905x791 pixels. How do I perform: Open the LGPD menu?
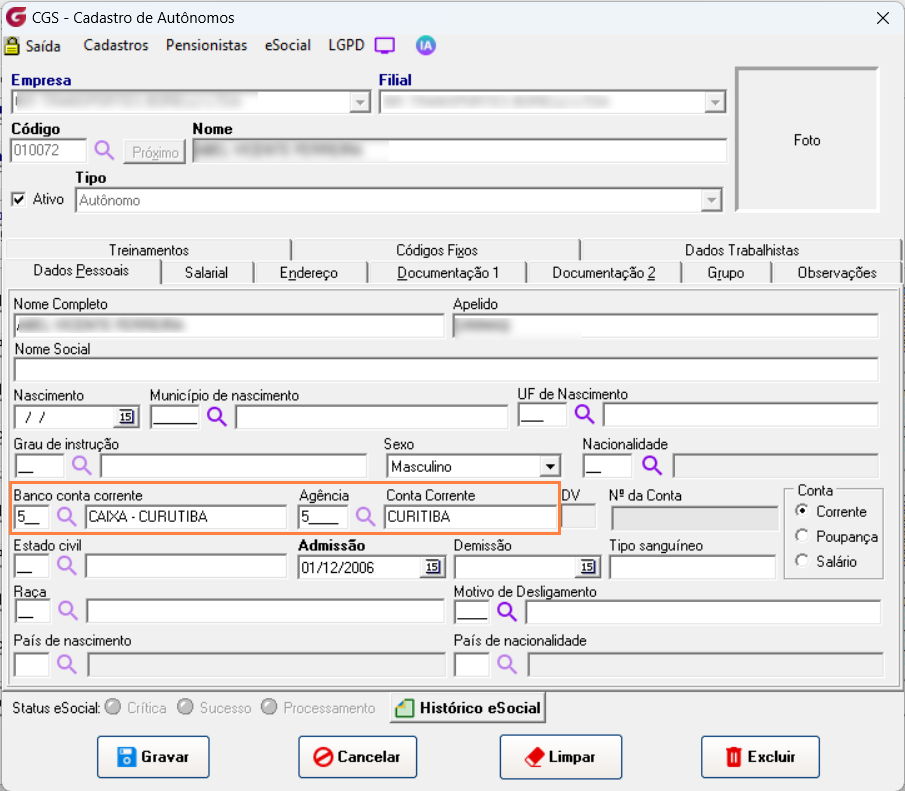click(x=346, y=45)
